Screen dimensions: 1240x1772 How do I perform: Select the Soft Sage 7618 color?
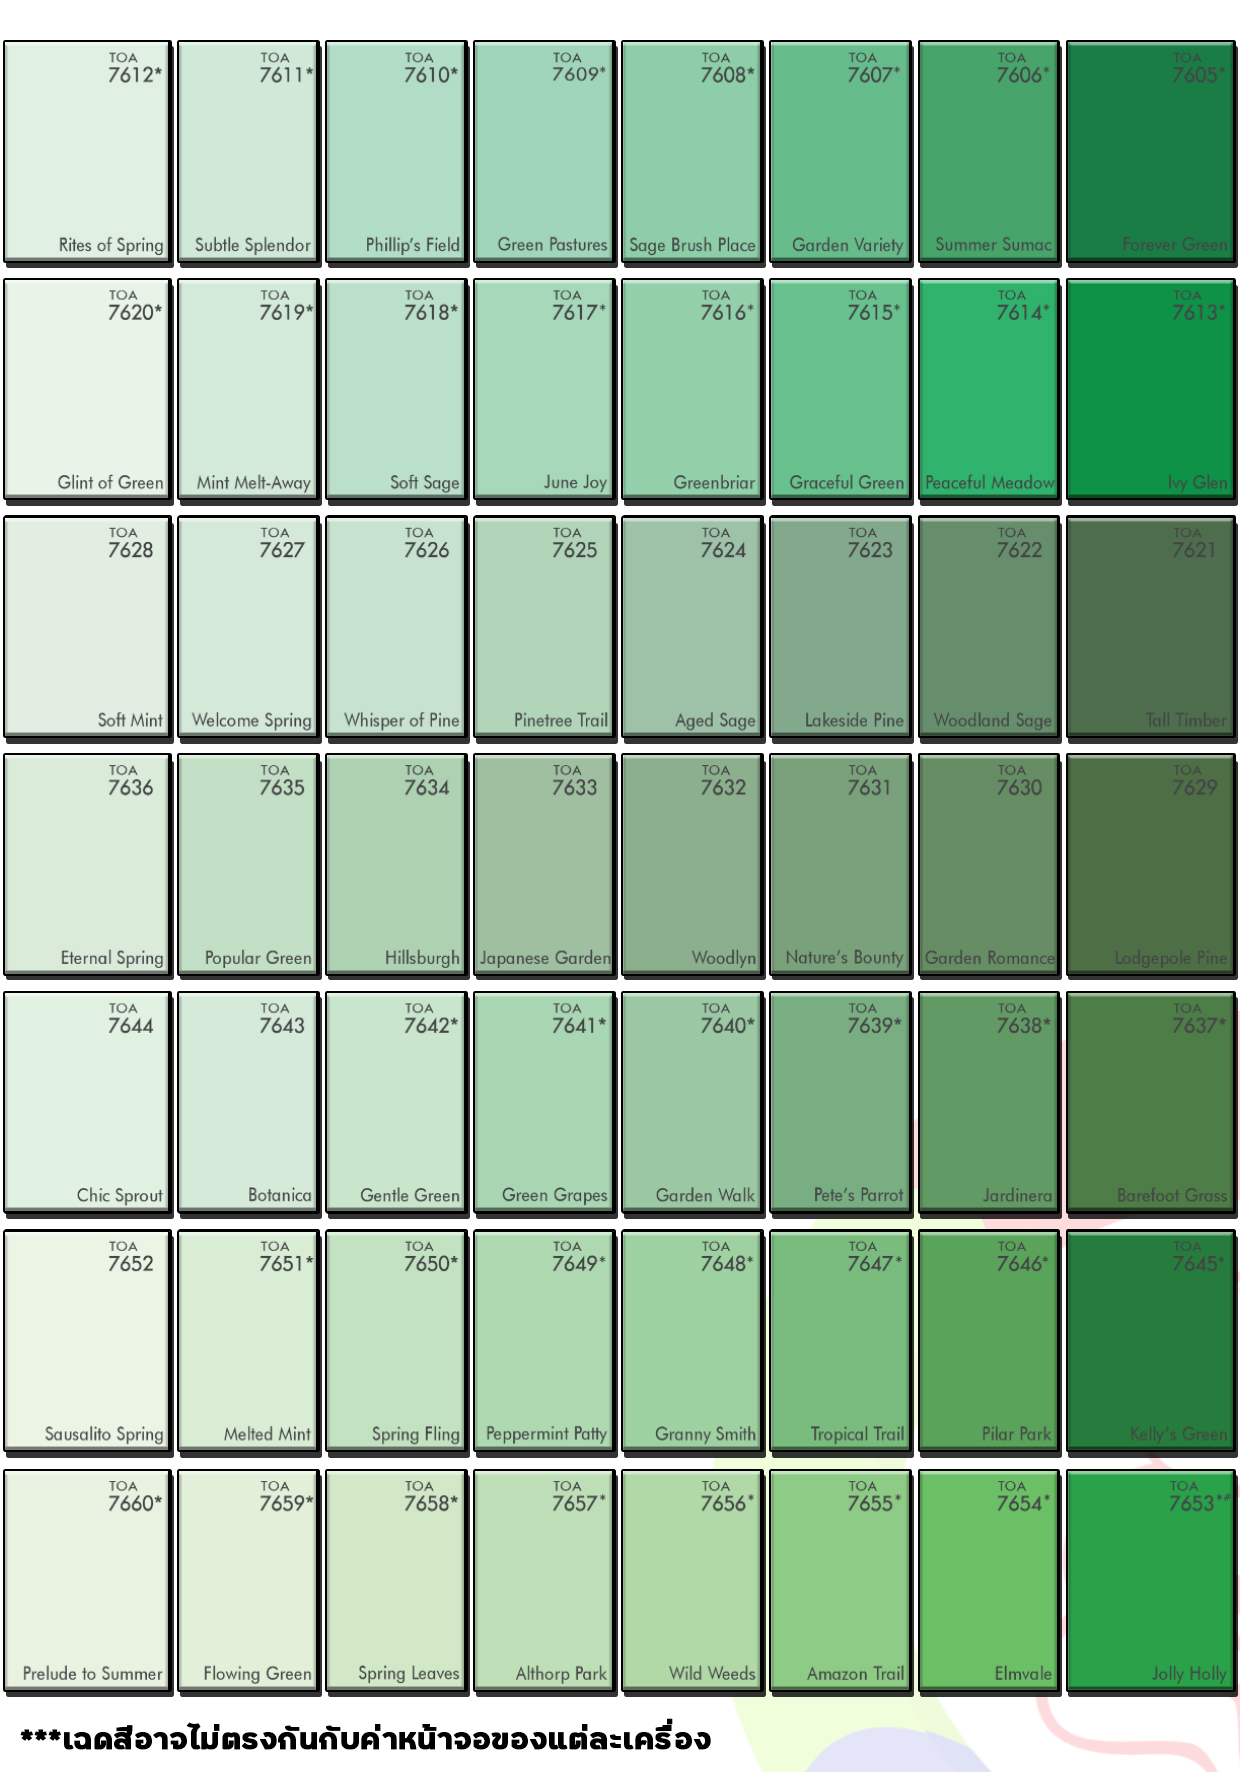tap(396, 389)
